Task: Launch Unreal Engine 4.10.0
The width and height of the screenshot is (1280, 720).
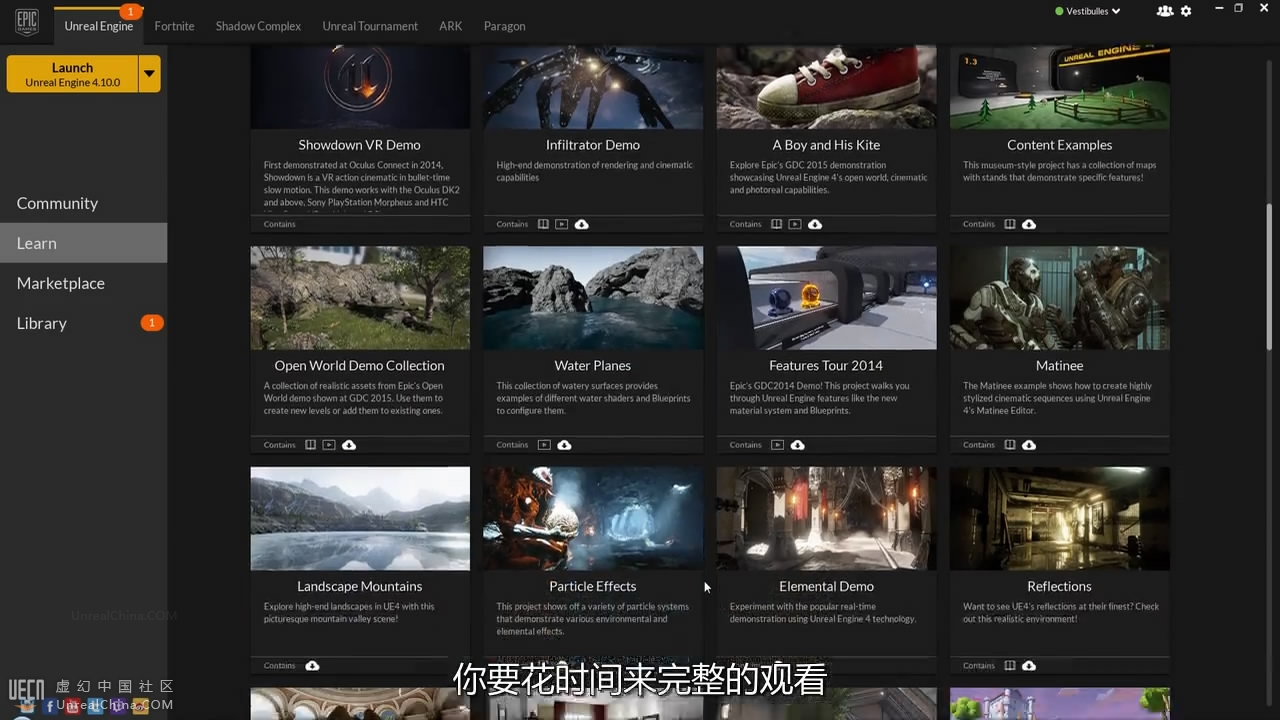Action: click(x=72, y=74)
